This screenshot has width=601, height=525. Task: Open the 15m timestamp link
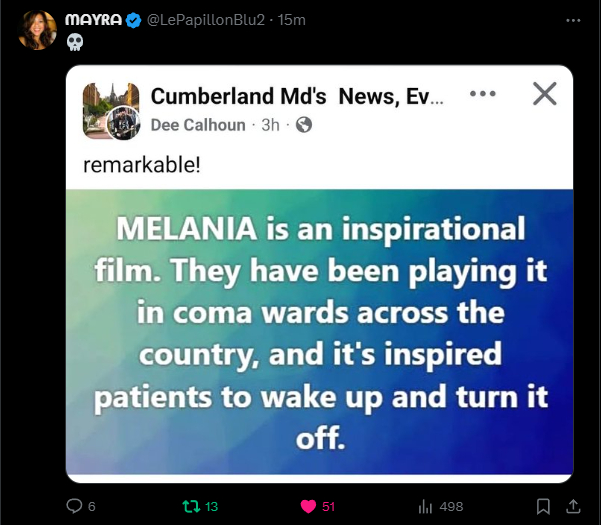pos(292,20)
